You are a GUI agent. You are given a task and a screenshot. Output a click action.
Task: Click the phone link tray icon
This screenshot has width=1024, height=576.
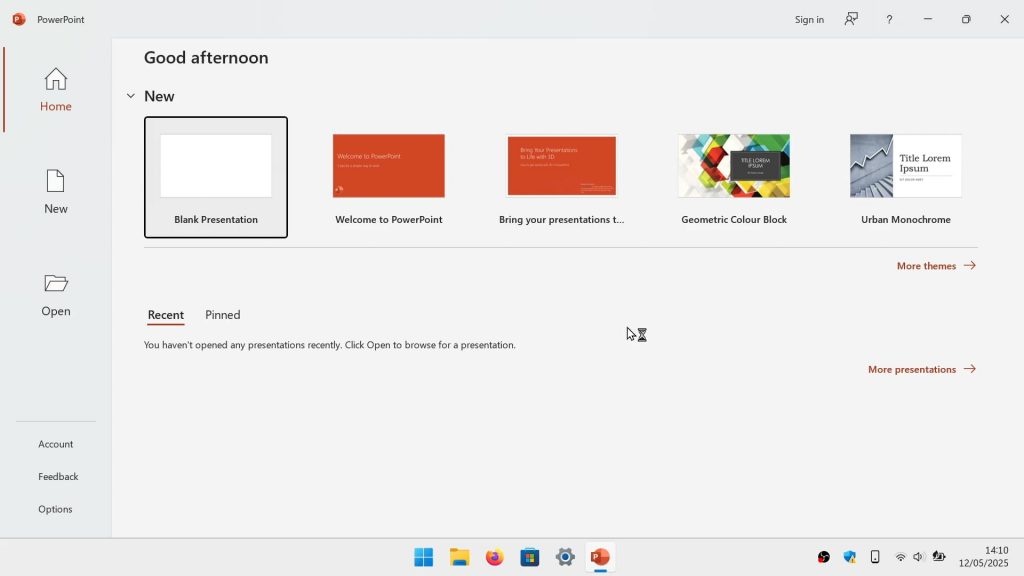(x=875, y=557)
